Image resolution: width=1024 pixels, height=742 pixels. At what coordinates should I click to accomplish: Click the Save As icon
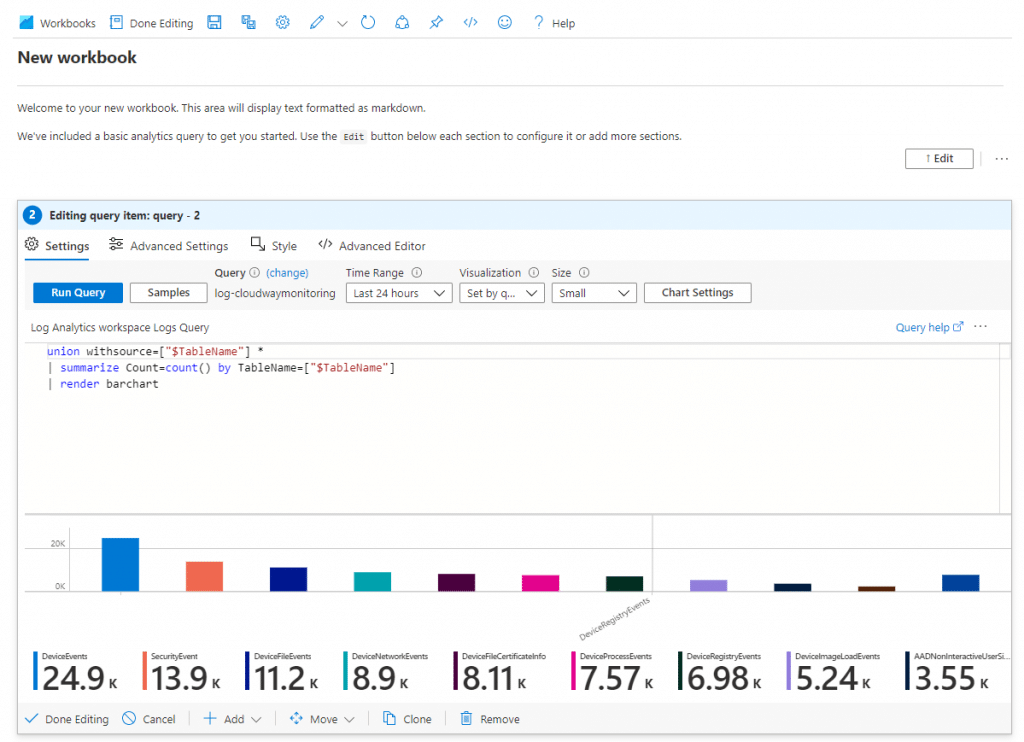click(x=248, y=23)
